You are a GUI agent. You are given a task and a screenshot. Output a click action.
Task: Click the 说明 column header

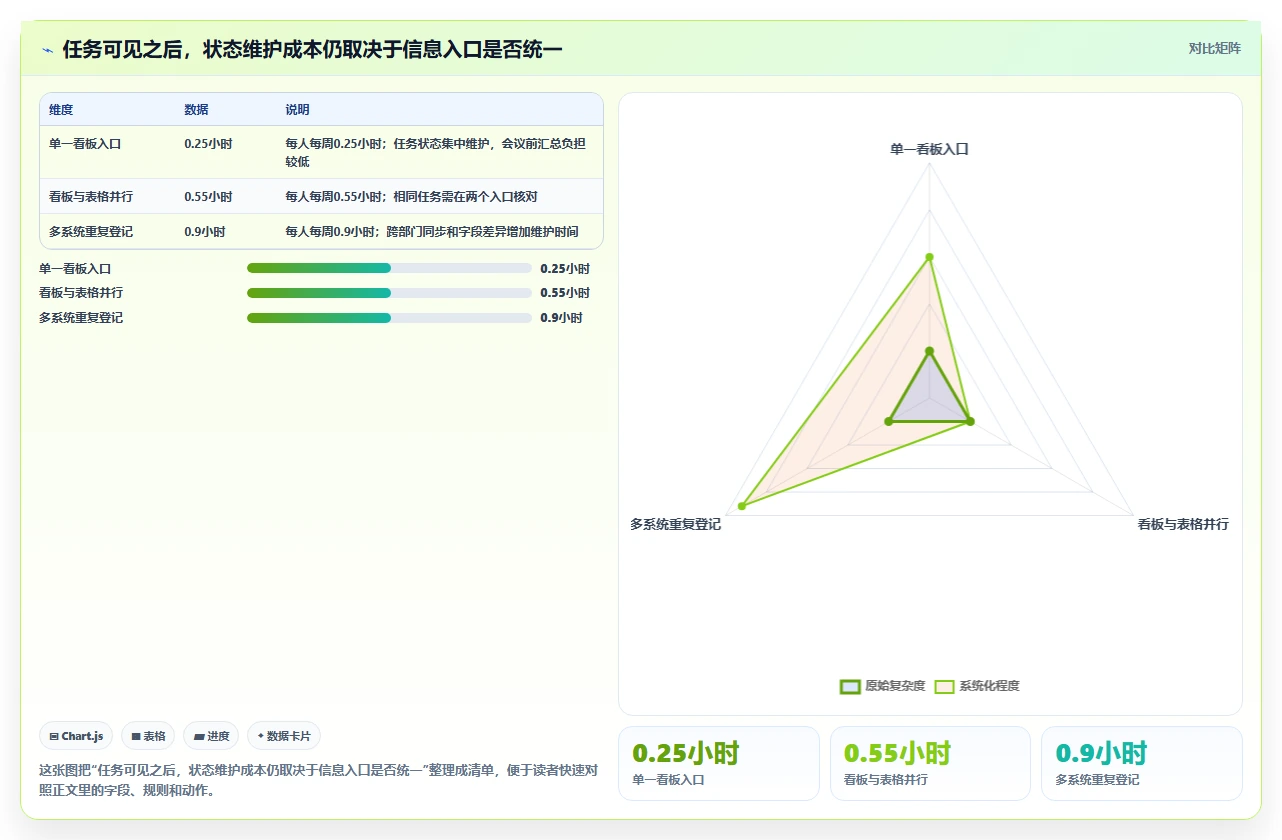[x=297, y=110]
